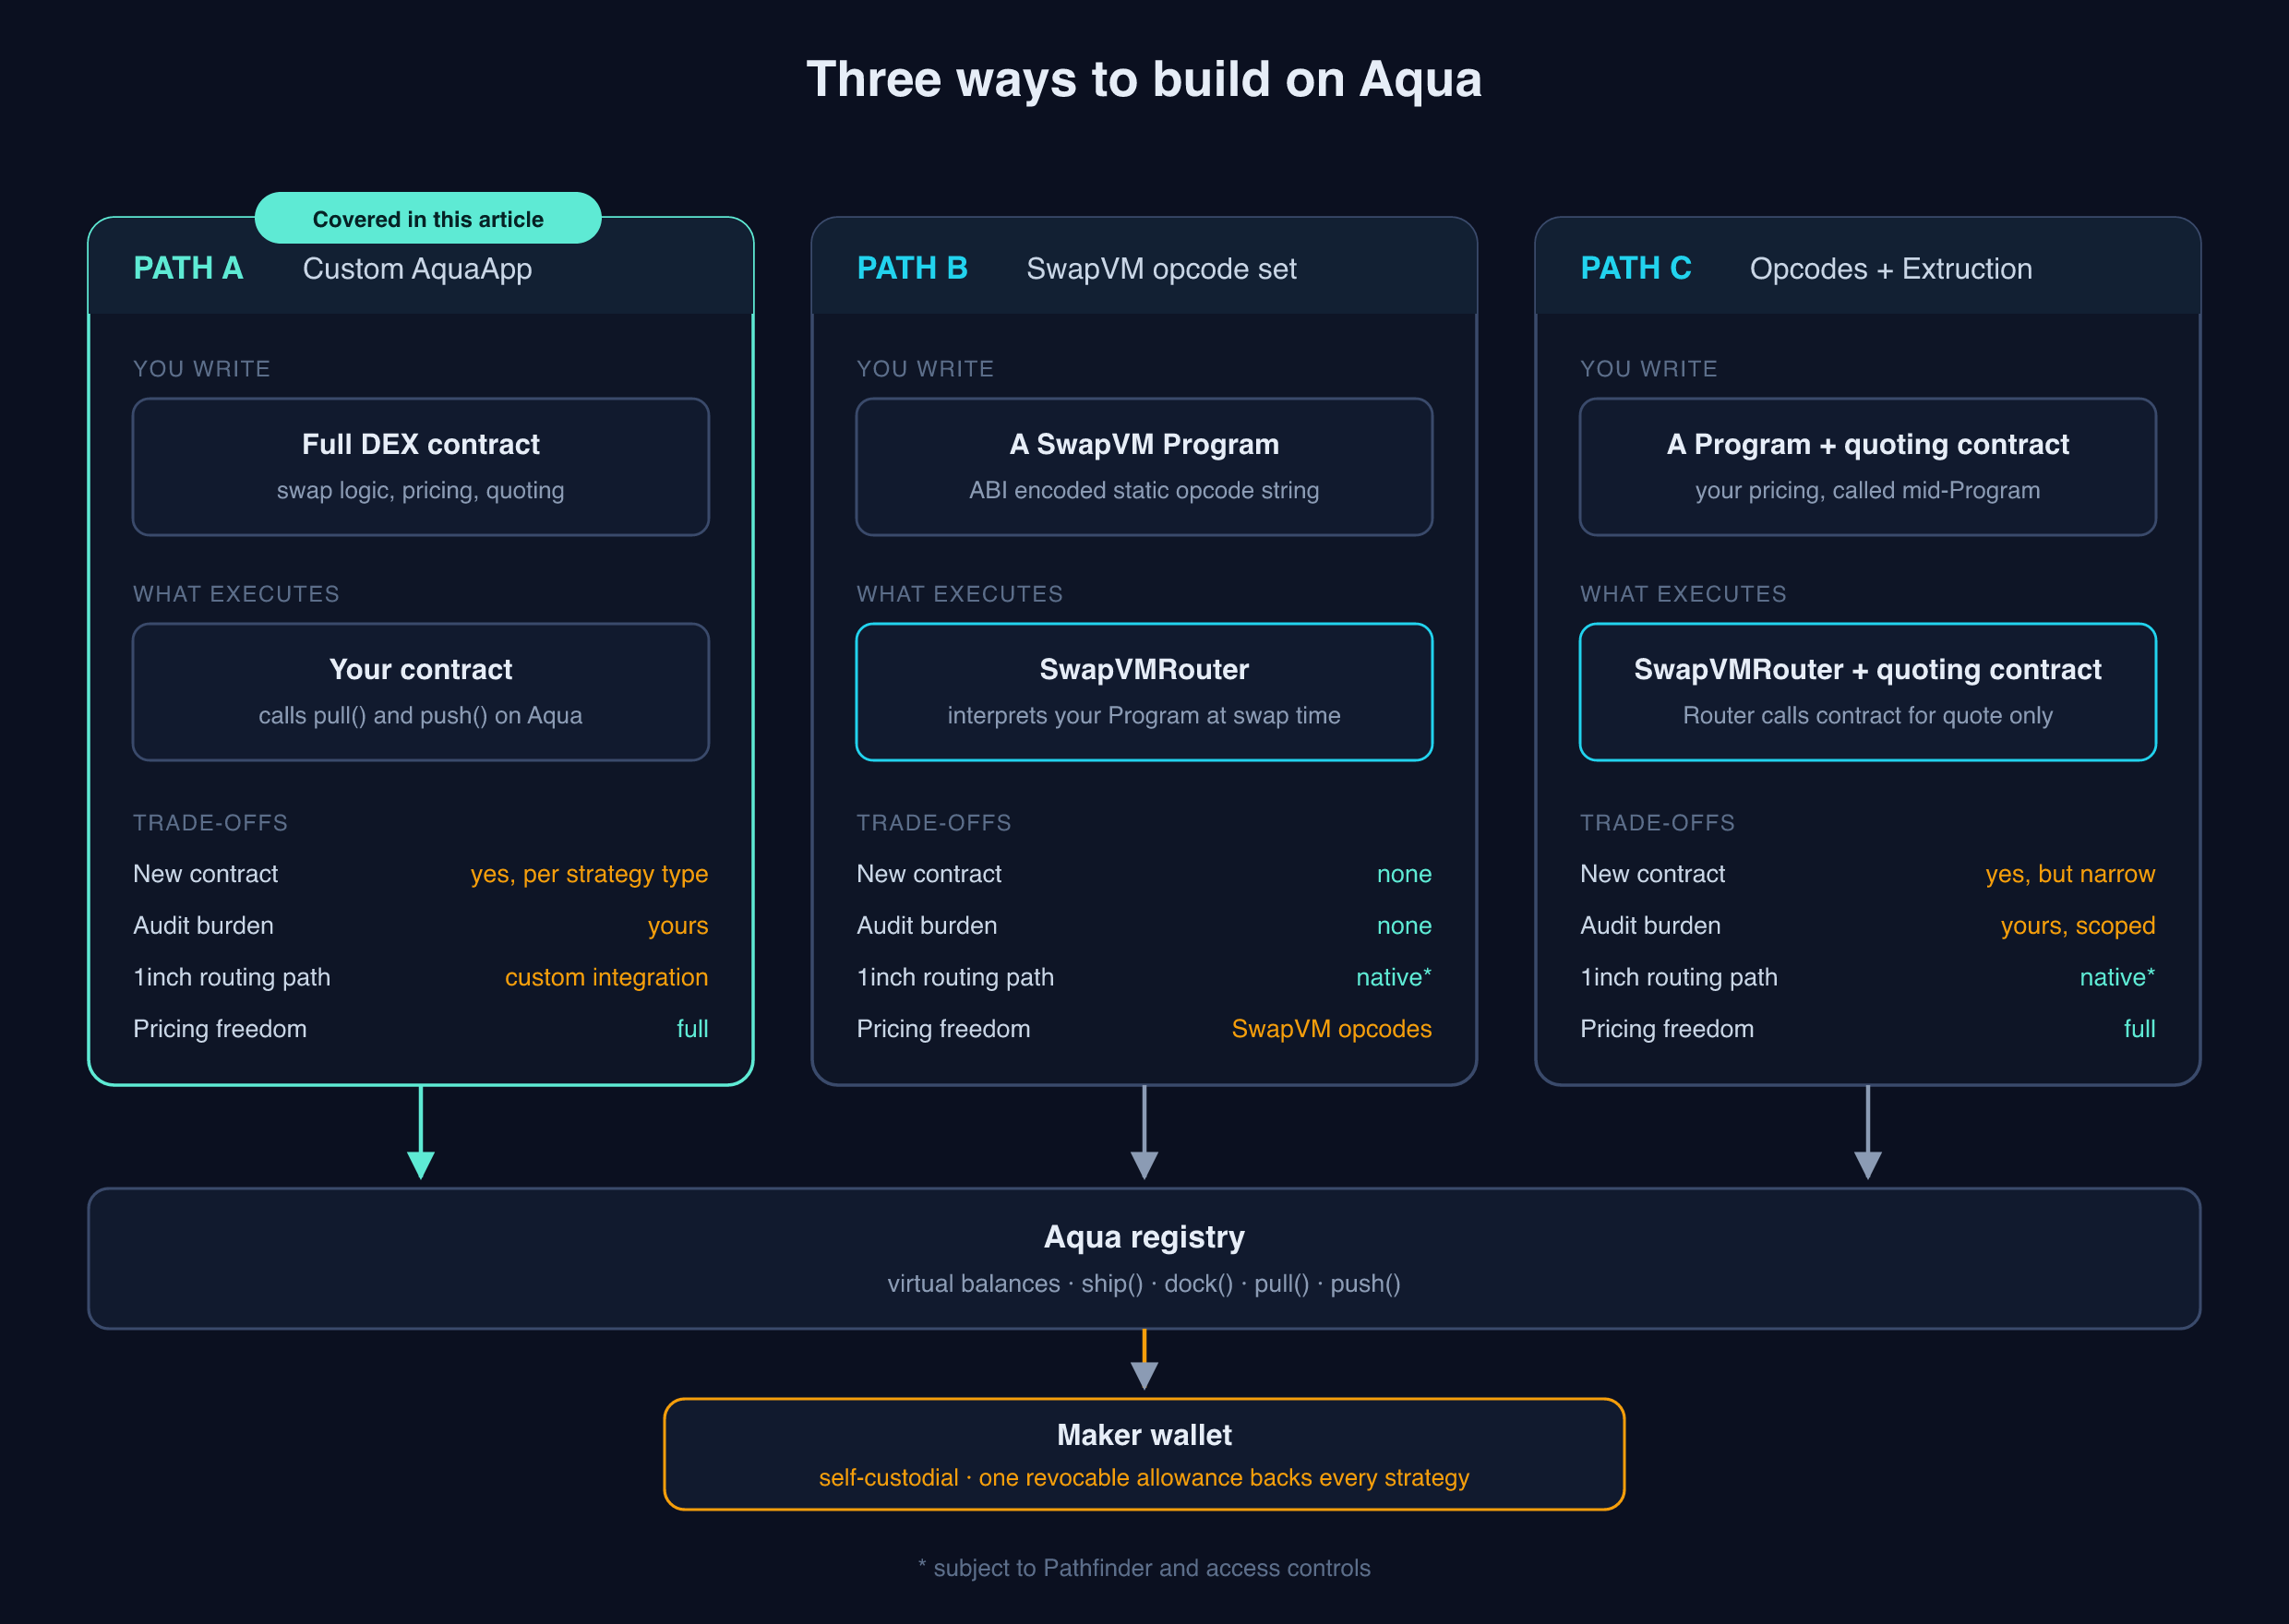Click 'ABI encoded static opcode string' text
The width and height of the screenshot is (2289, 1624).
click(x=1144, y=490)
